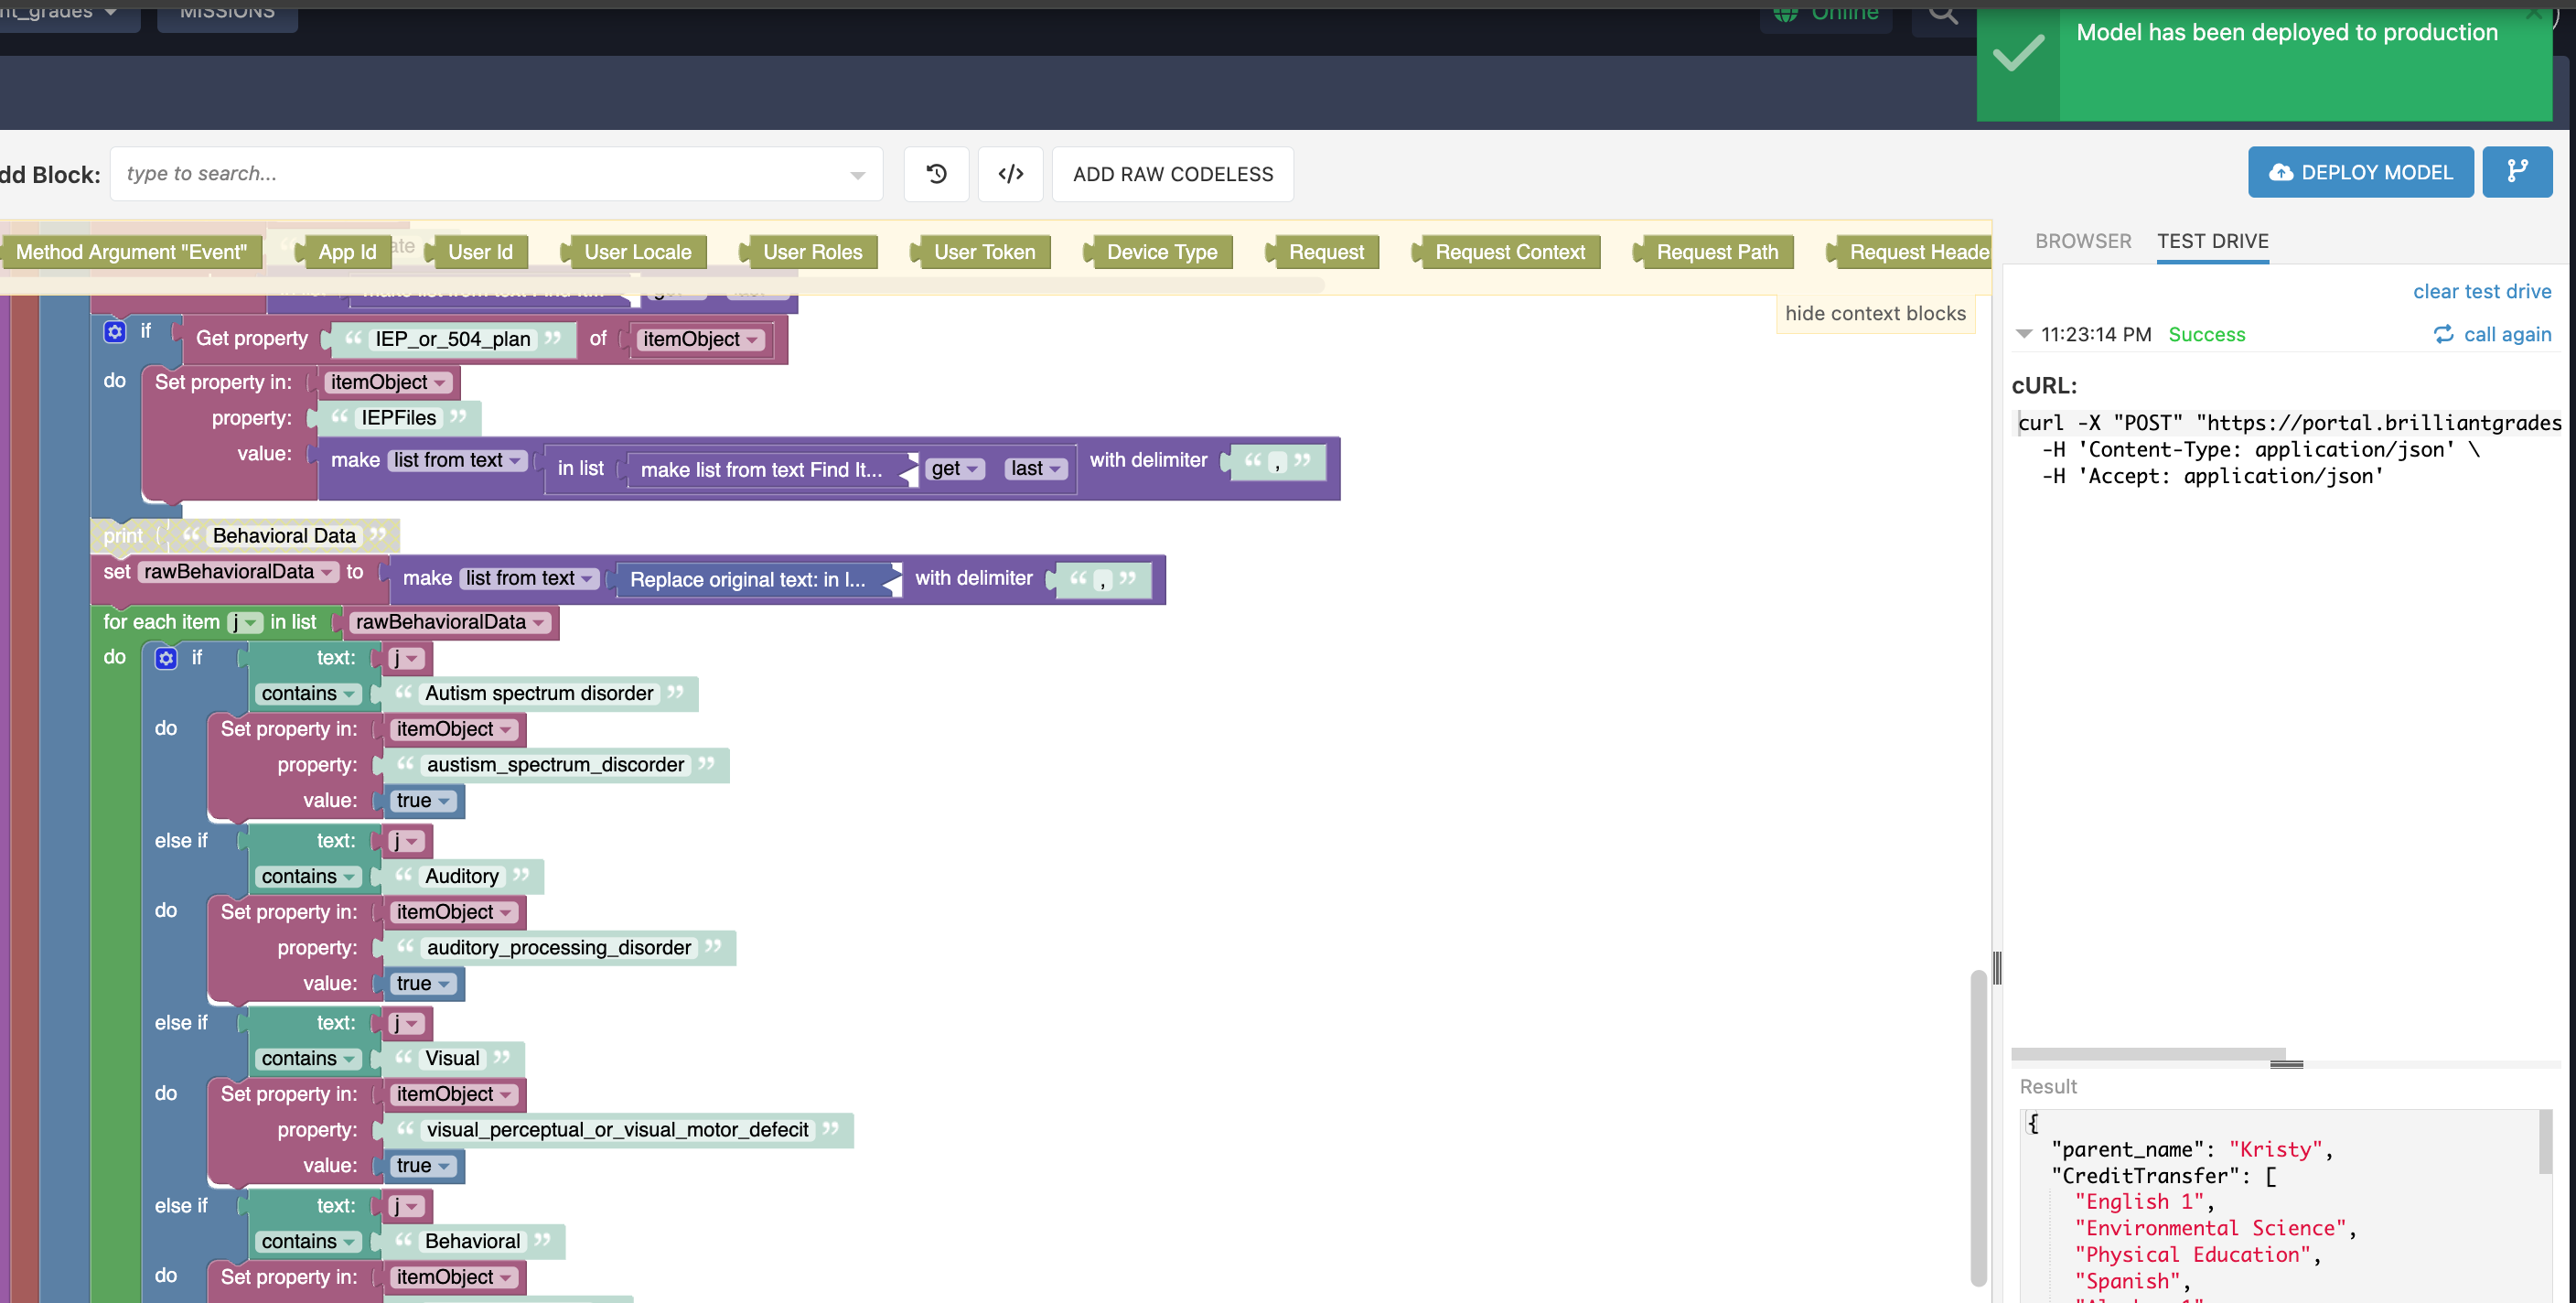
Task: Select the Device Type context block
Action: [x=1160, y=252]
